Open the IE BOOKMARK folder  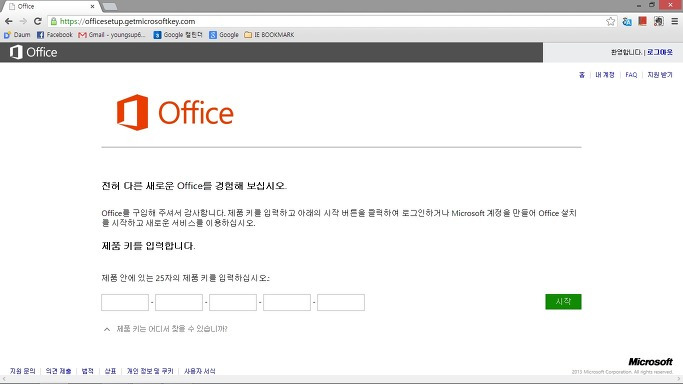pos(269,34)
